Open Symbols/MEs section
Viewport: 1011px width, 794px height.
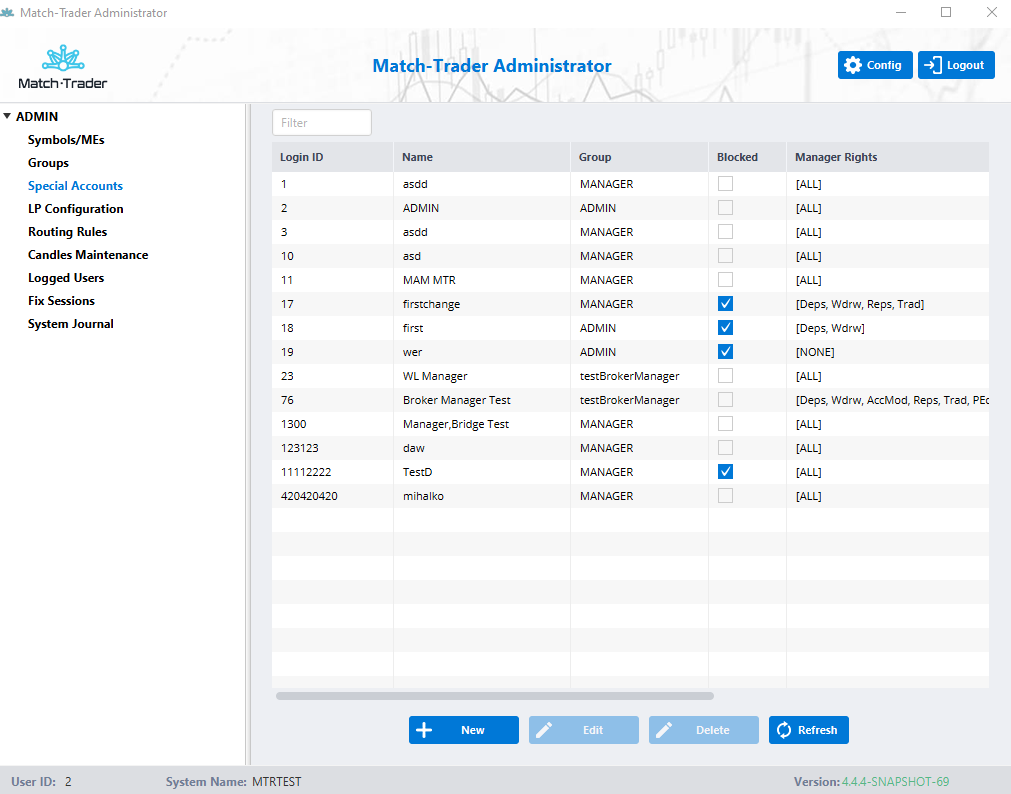pyautogui.click(x=66, y=140)
